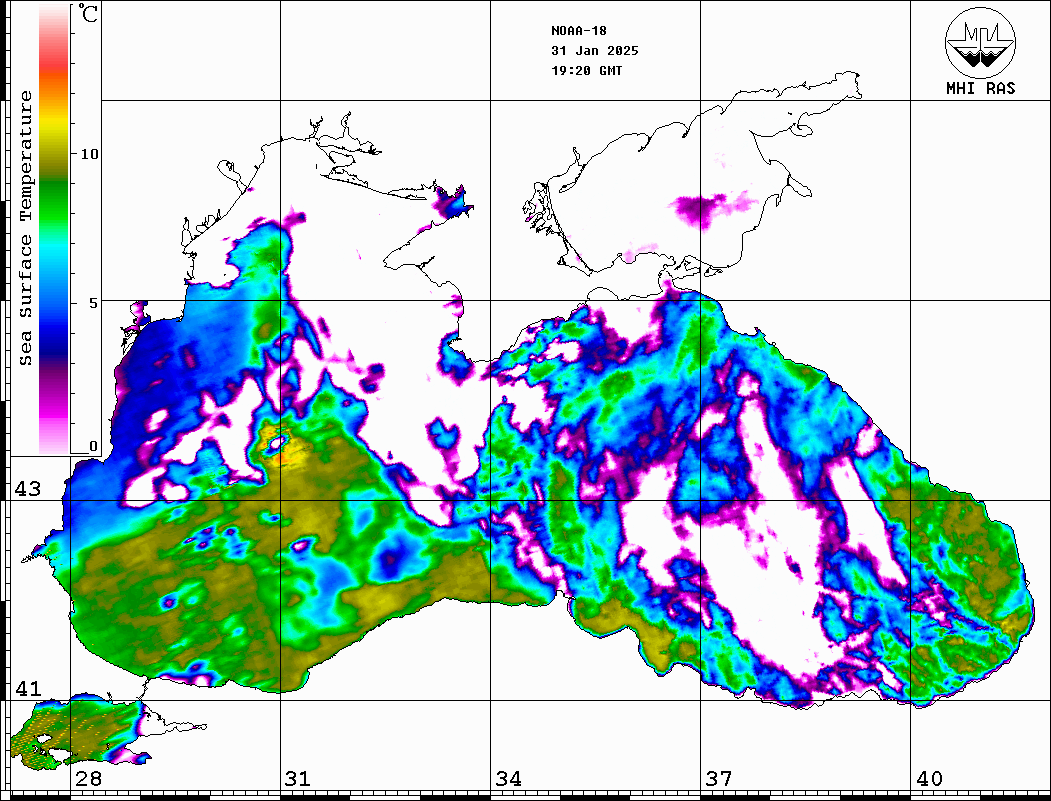Click the Sea Surface Temperature legend title

[25, 228]
